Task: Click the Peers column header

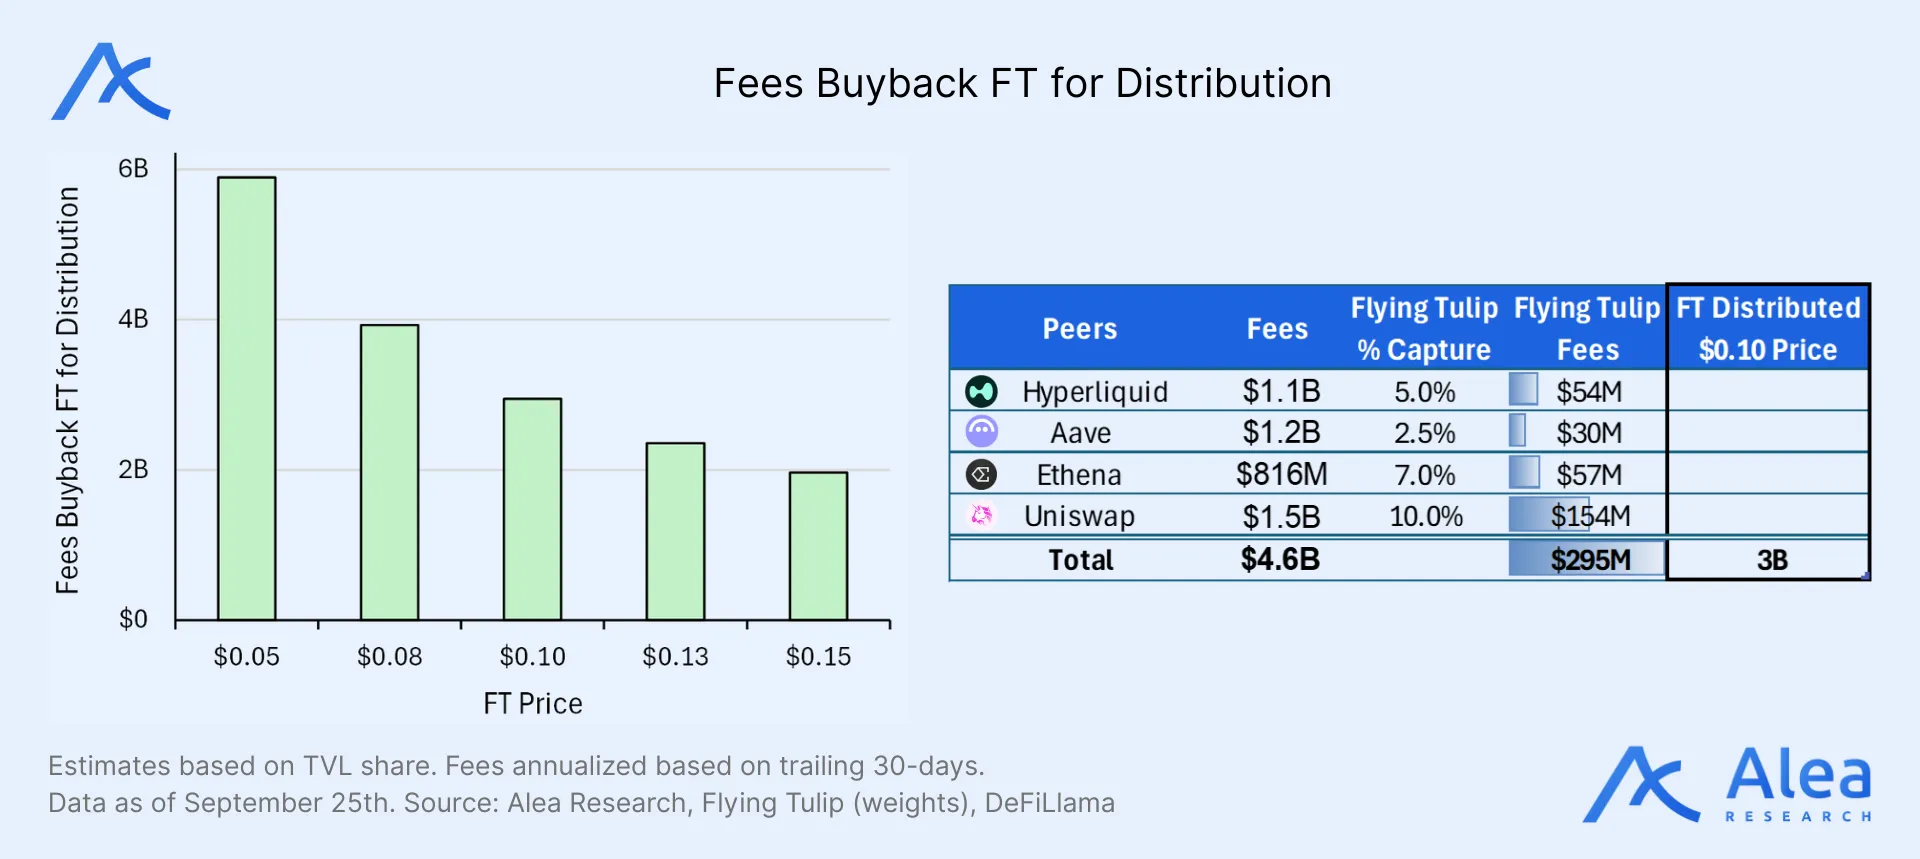Action: coord(1079,329)
